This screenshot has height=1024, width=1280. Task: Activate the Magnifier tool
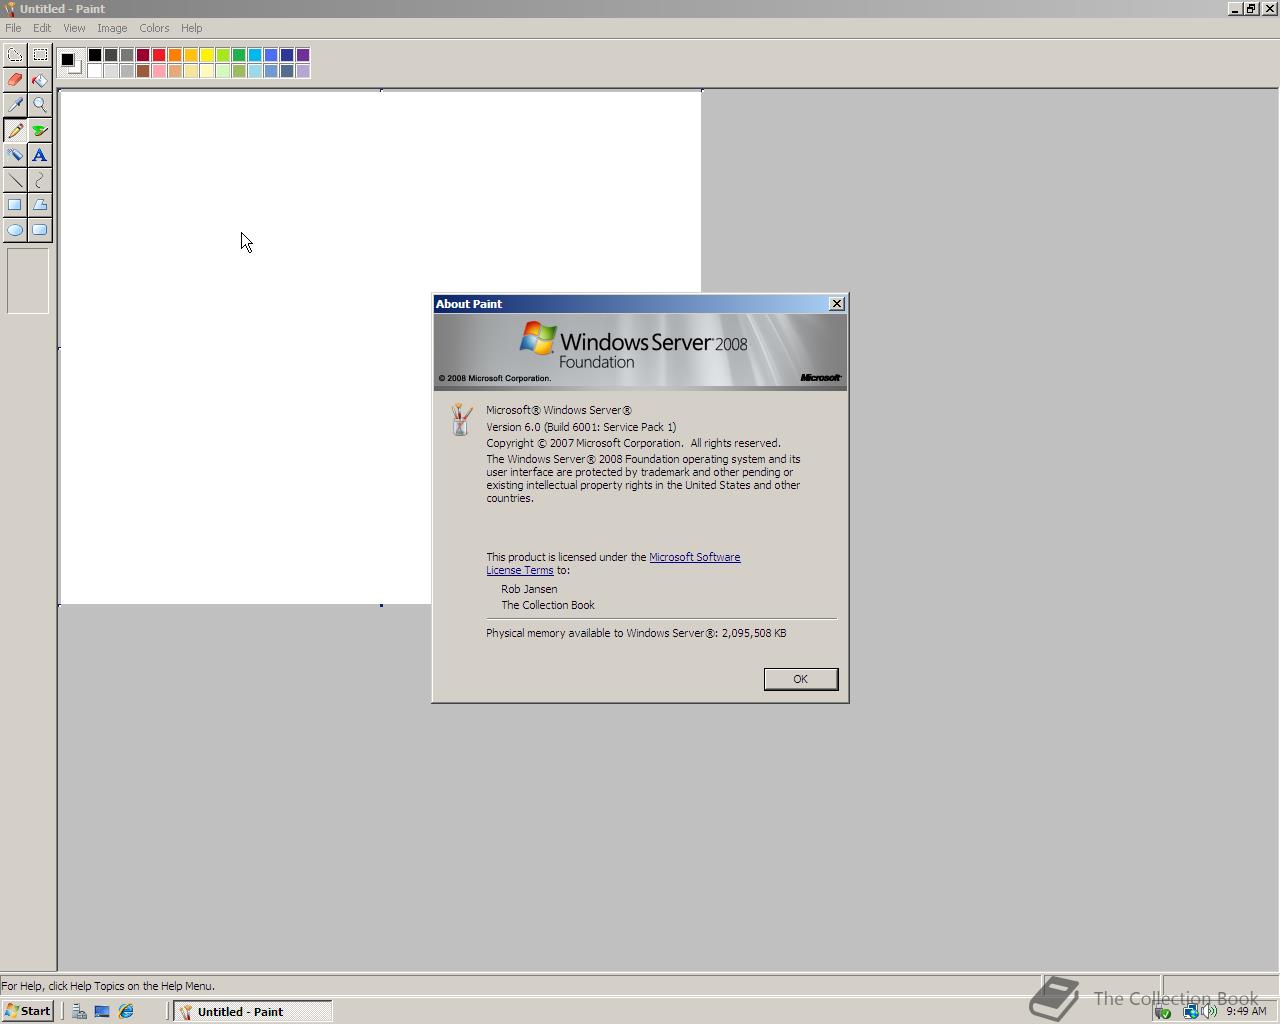coord(40,105)
